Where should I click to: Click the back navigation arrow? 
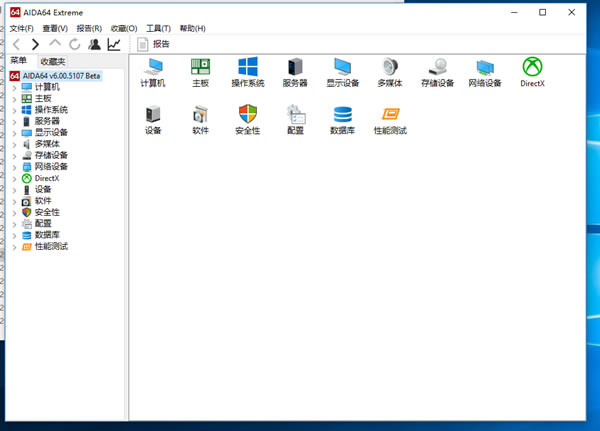pos(16,44)
